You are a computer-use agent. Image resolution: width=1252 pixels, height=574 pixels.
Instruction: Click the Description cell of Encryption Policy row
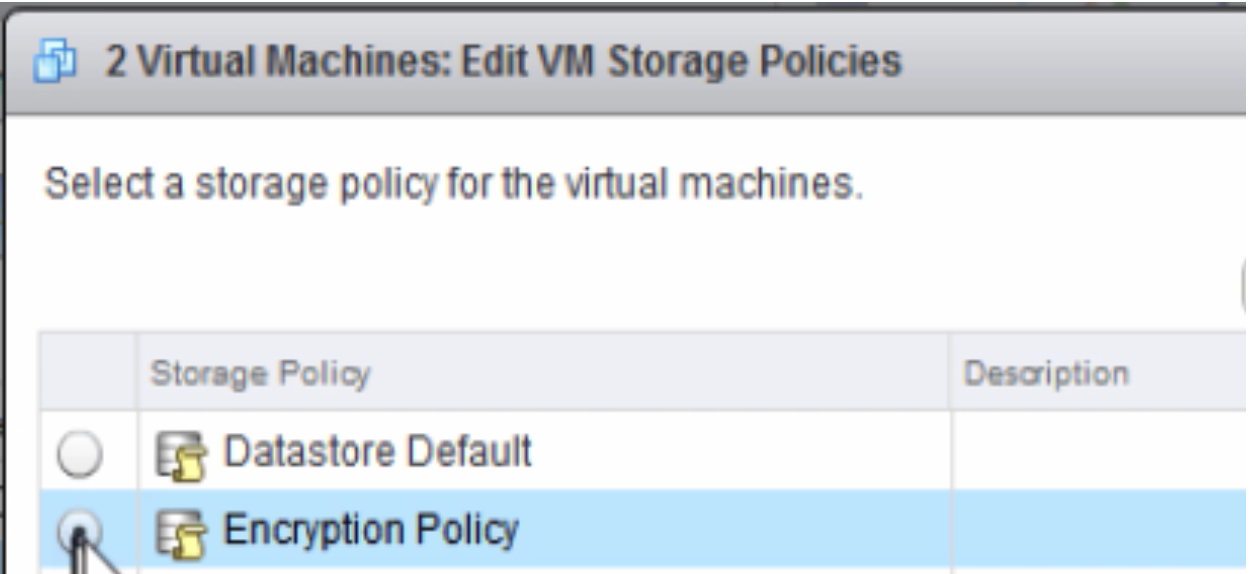click(x=1100, y=530)
